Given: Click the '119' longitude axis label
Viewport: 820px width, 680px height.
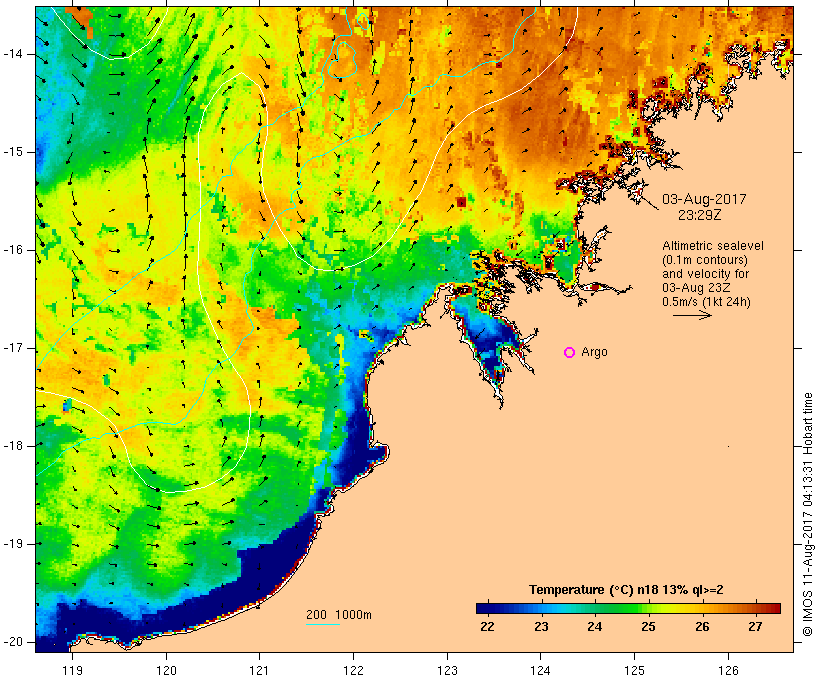Looking at the screenshot, I should pos(72,670).
